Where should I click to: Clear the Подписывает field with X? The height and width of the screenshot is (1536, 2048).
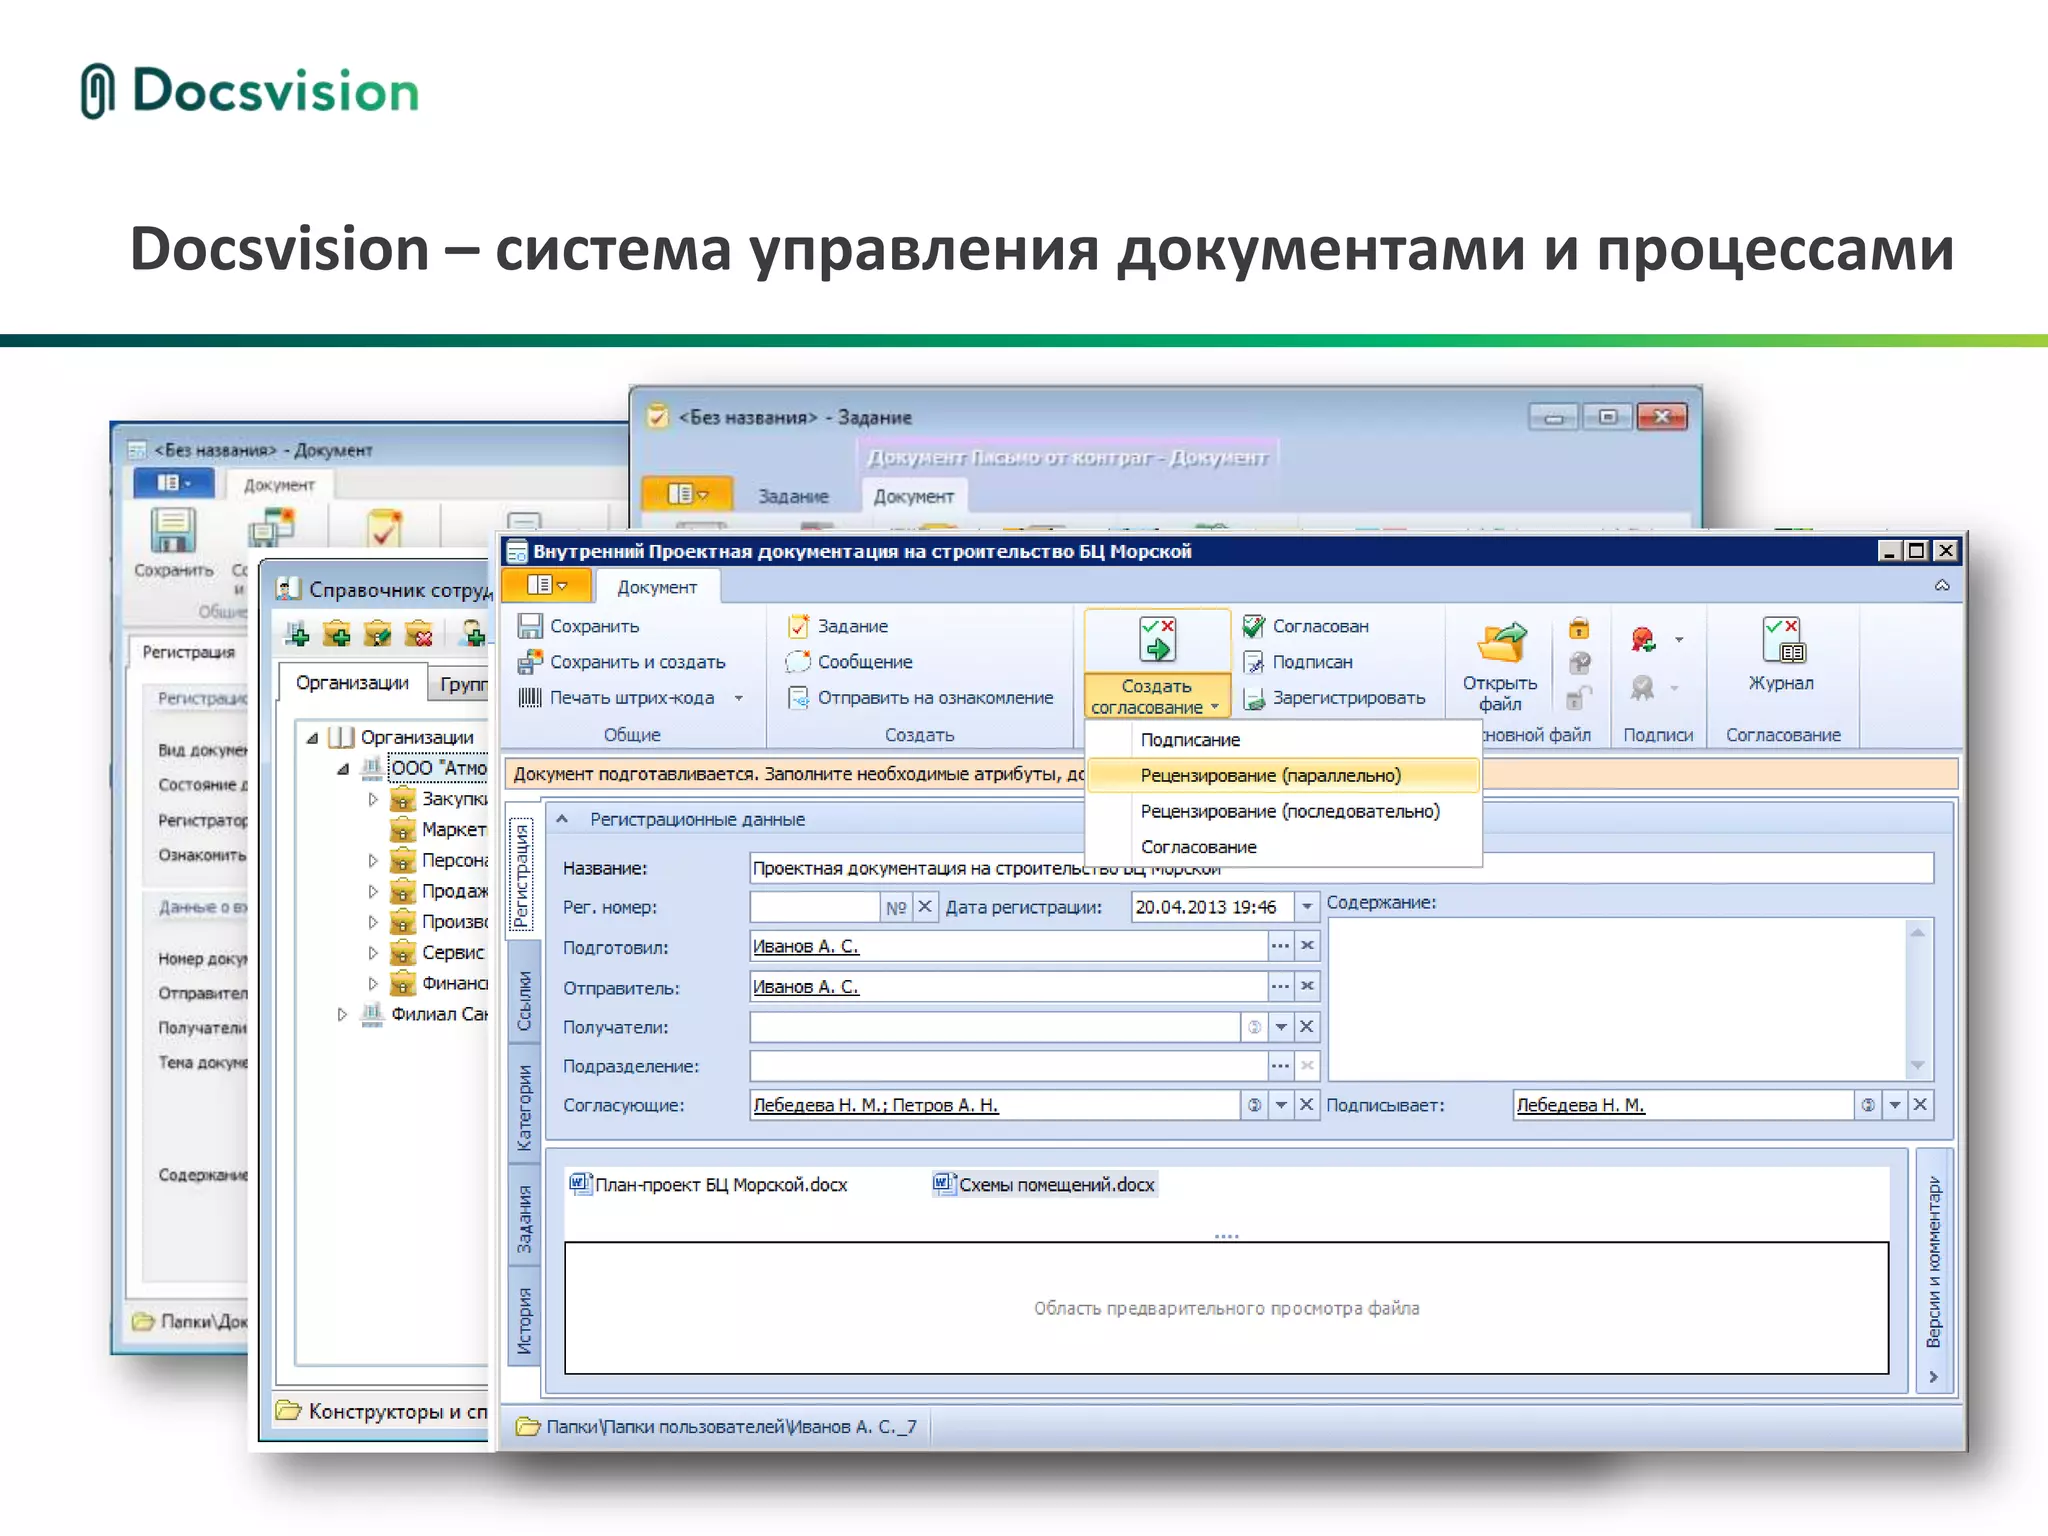point(1920,1105)
